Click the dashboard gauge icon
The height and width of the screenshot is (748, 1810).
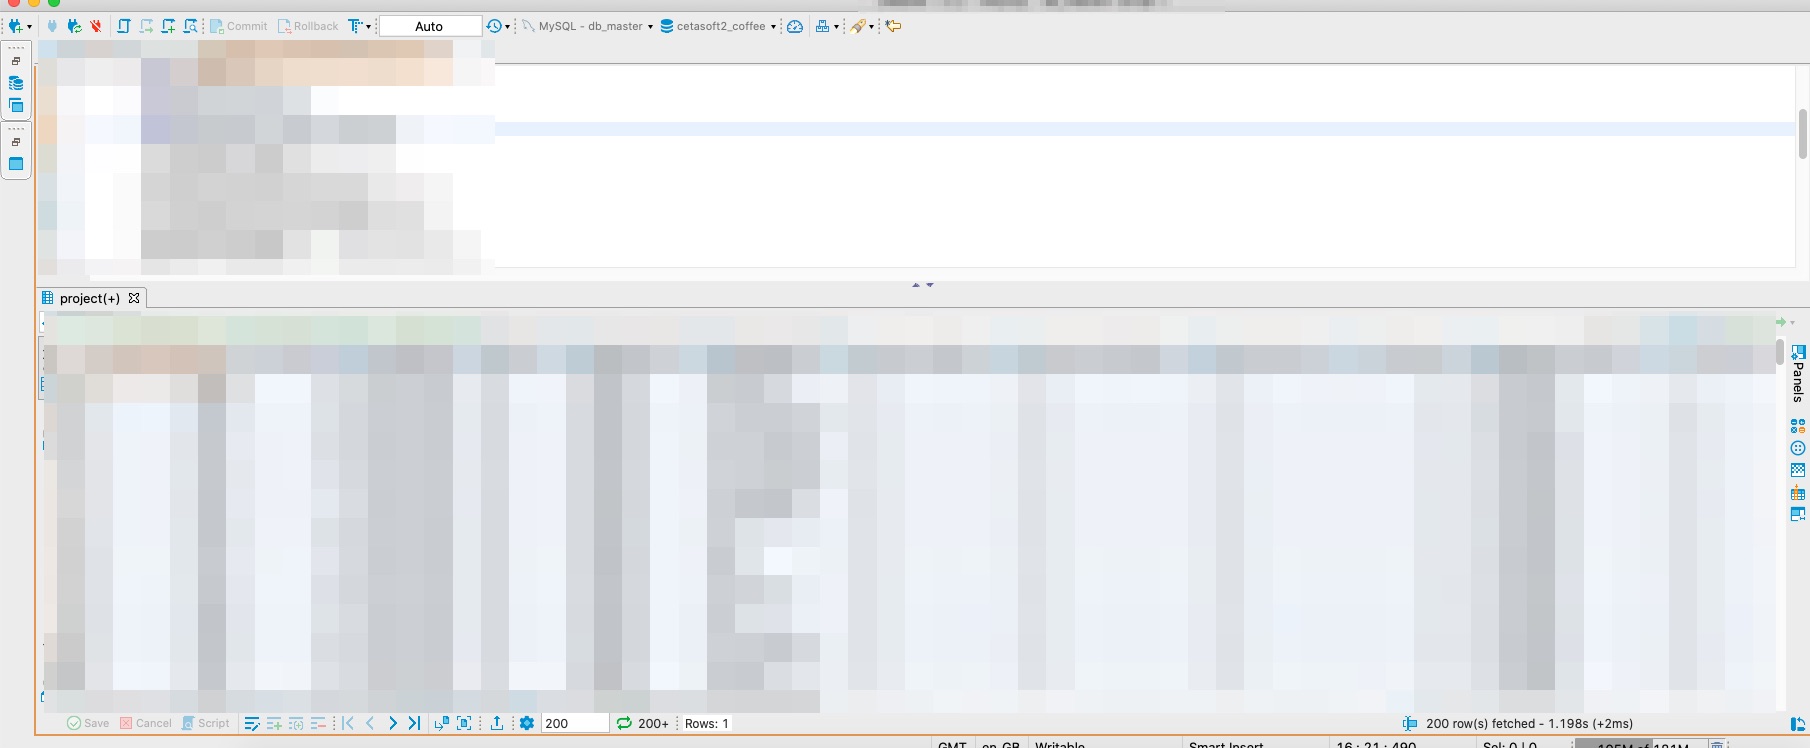795,26
